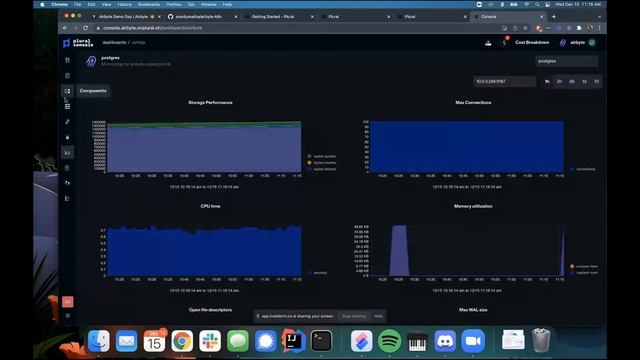640x360 pixels.
Task: Open Terminal from the dock
Action: click(321, 341)
